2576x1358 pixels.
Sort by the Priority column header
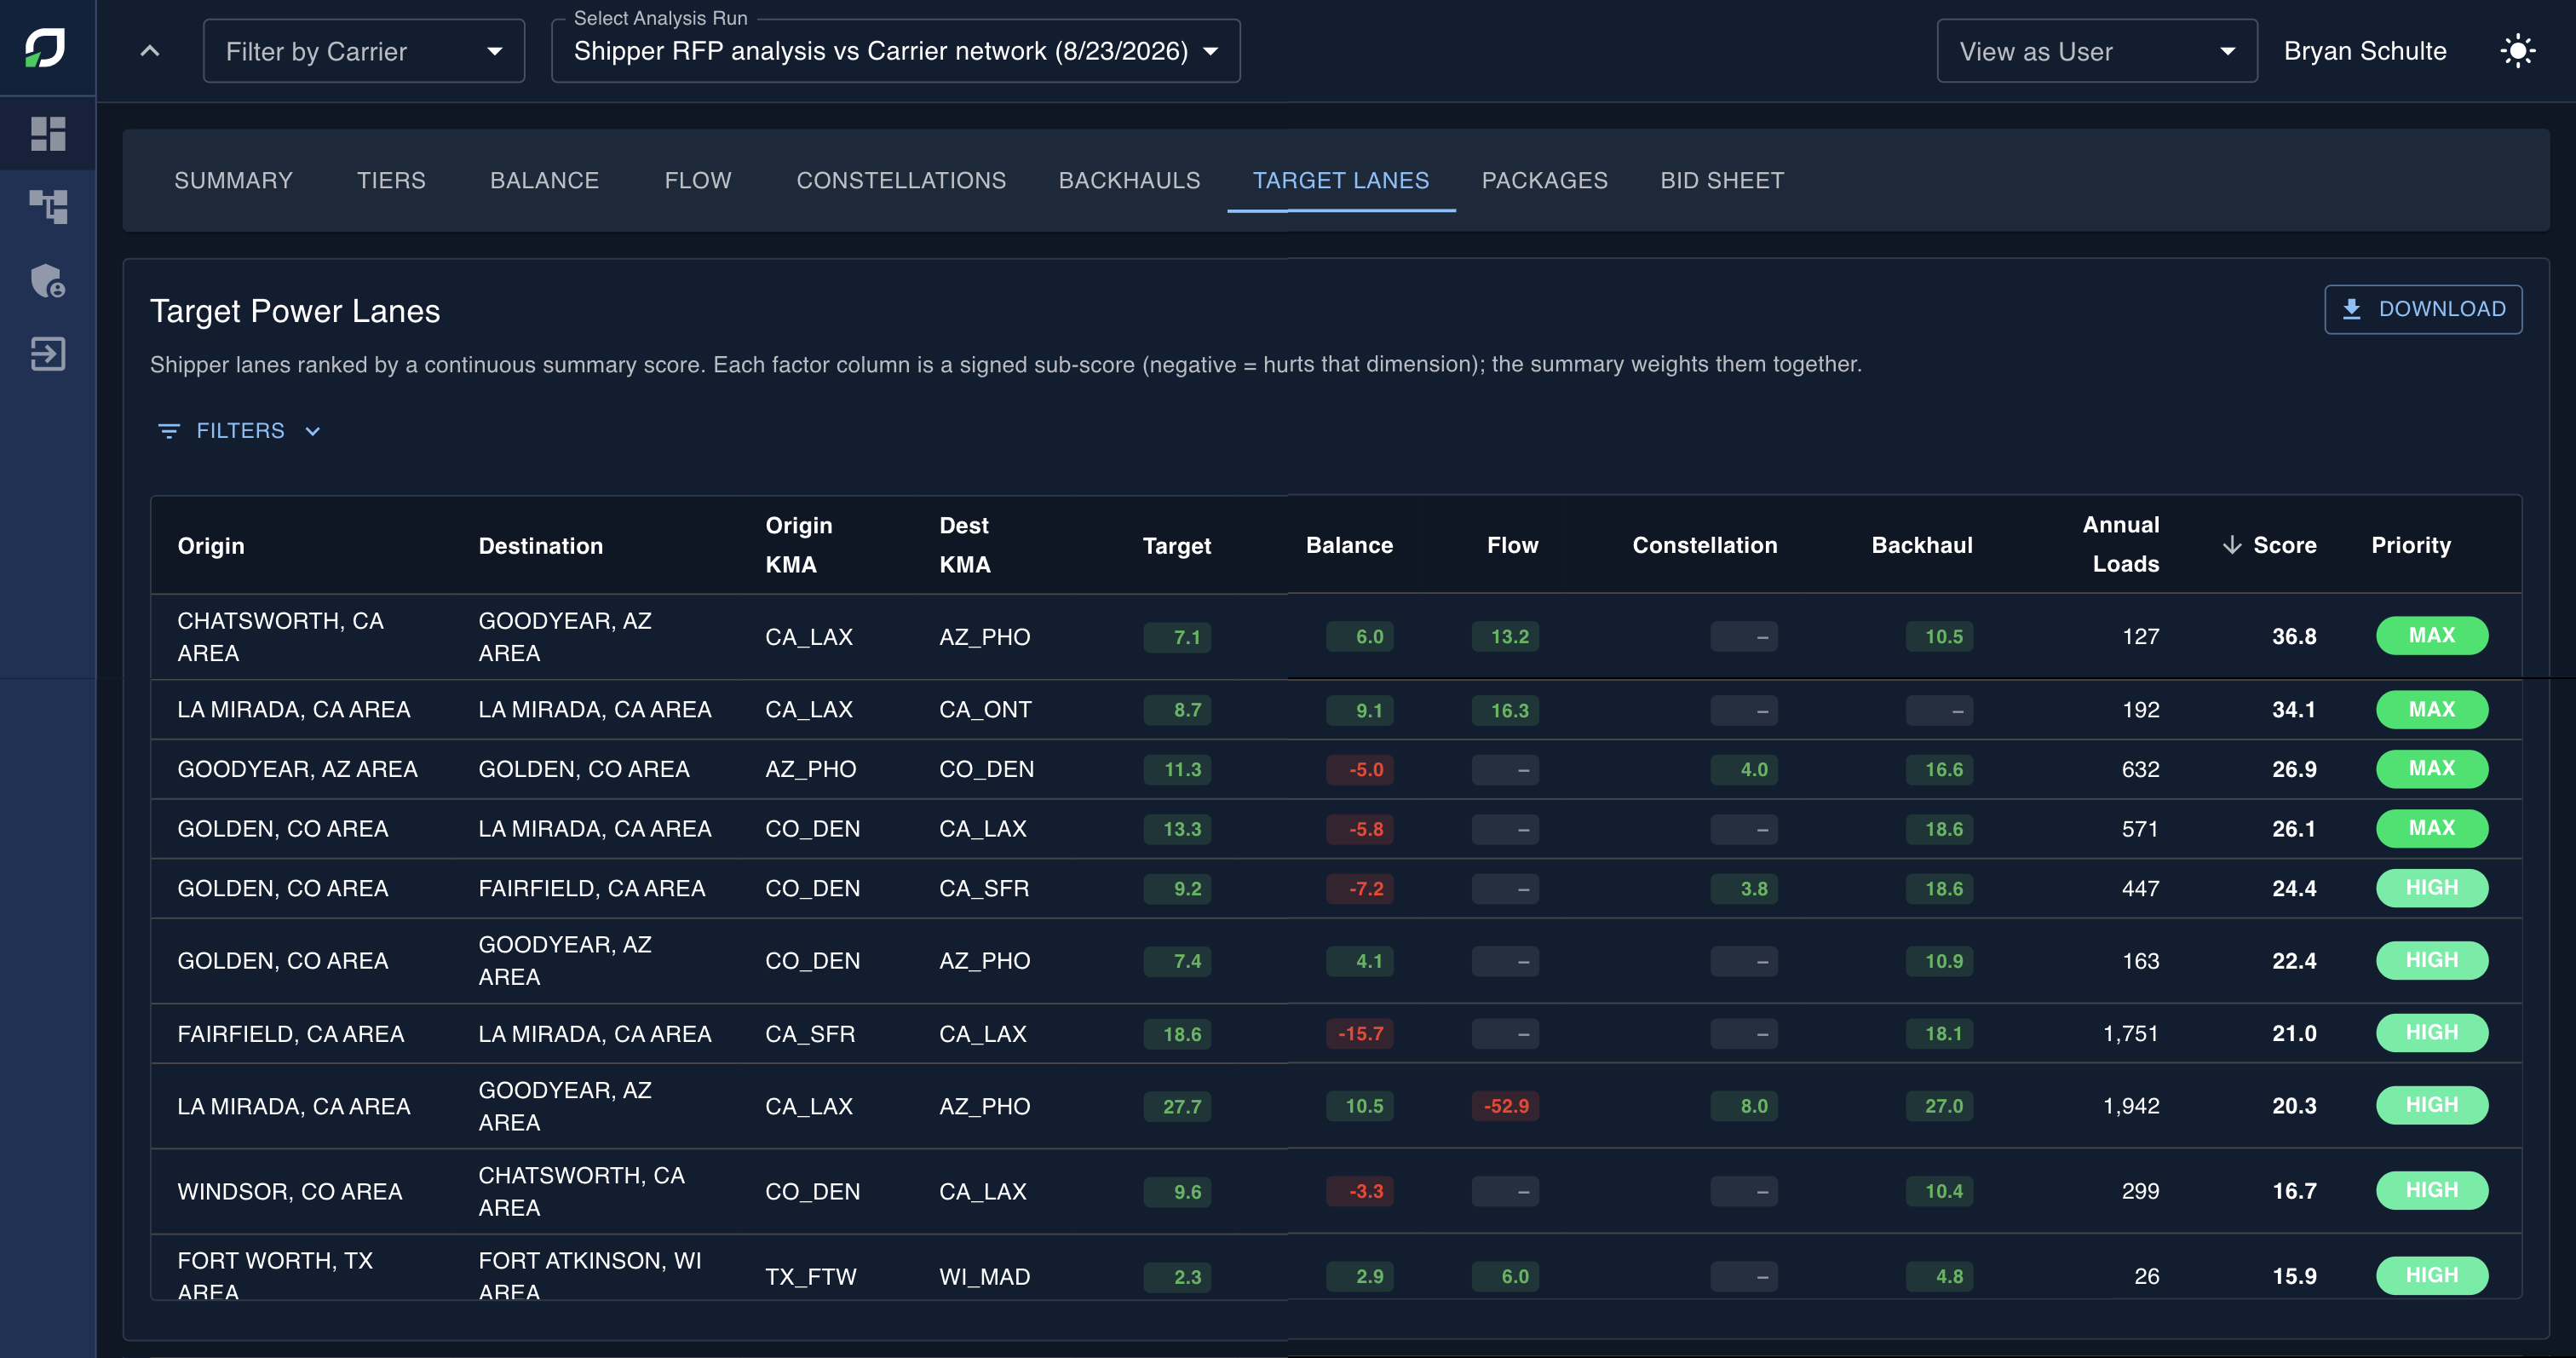click(2411, 545)
